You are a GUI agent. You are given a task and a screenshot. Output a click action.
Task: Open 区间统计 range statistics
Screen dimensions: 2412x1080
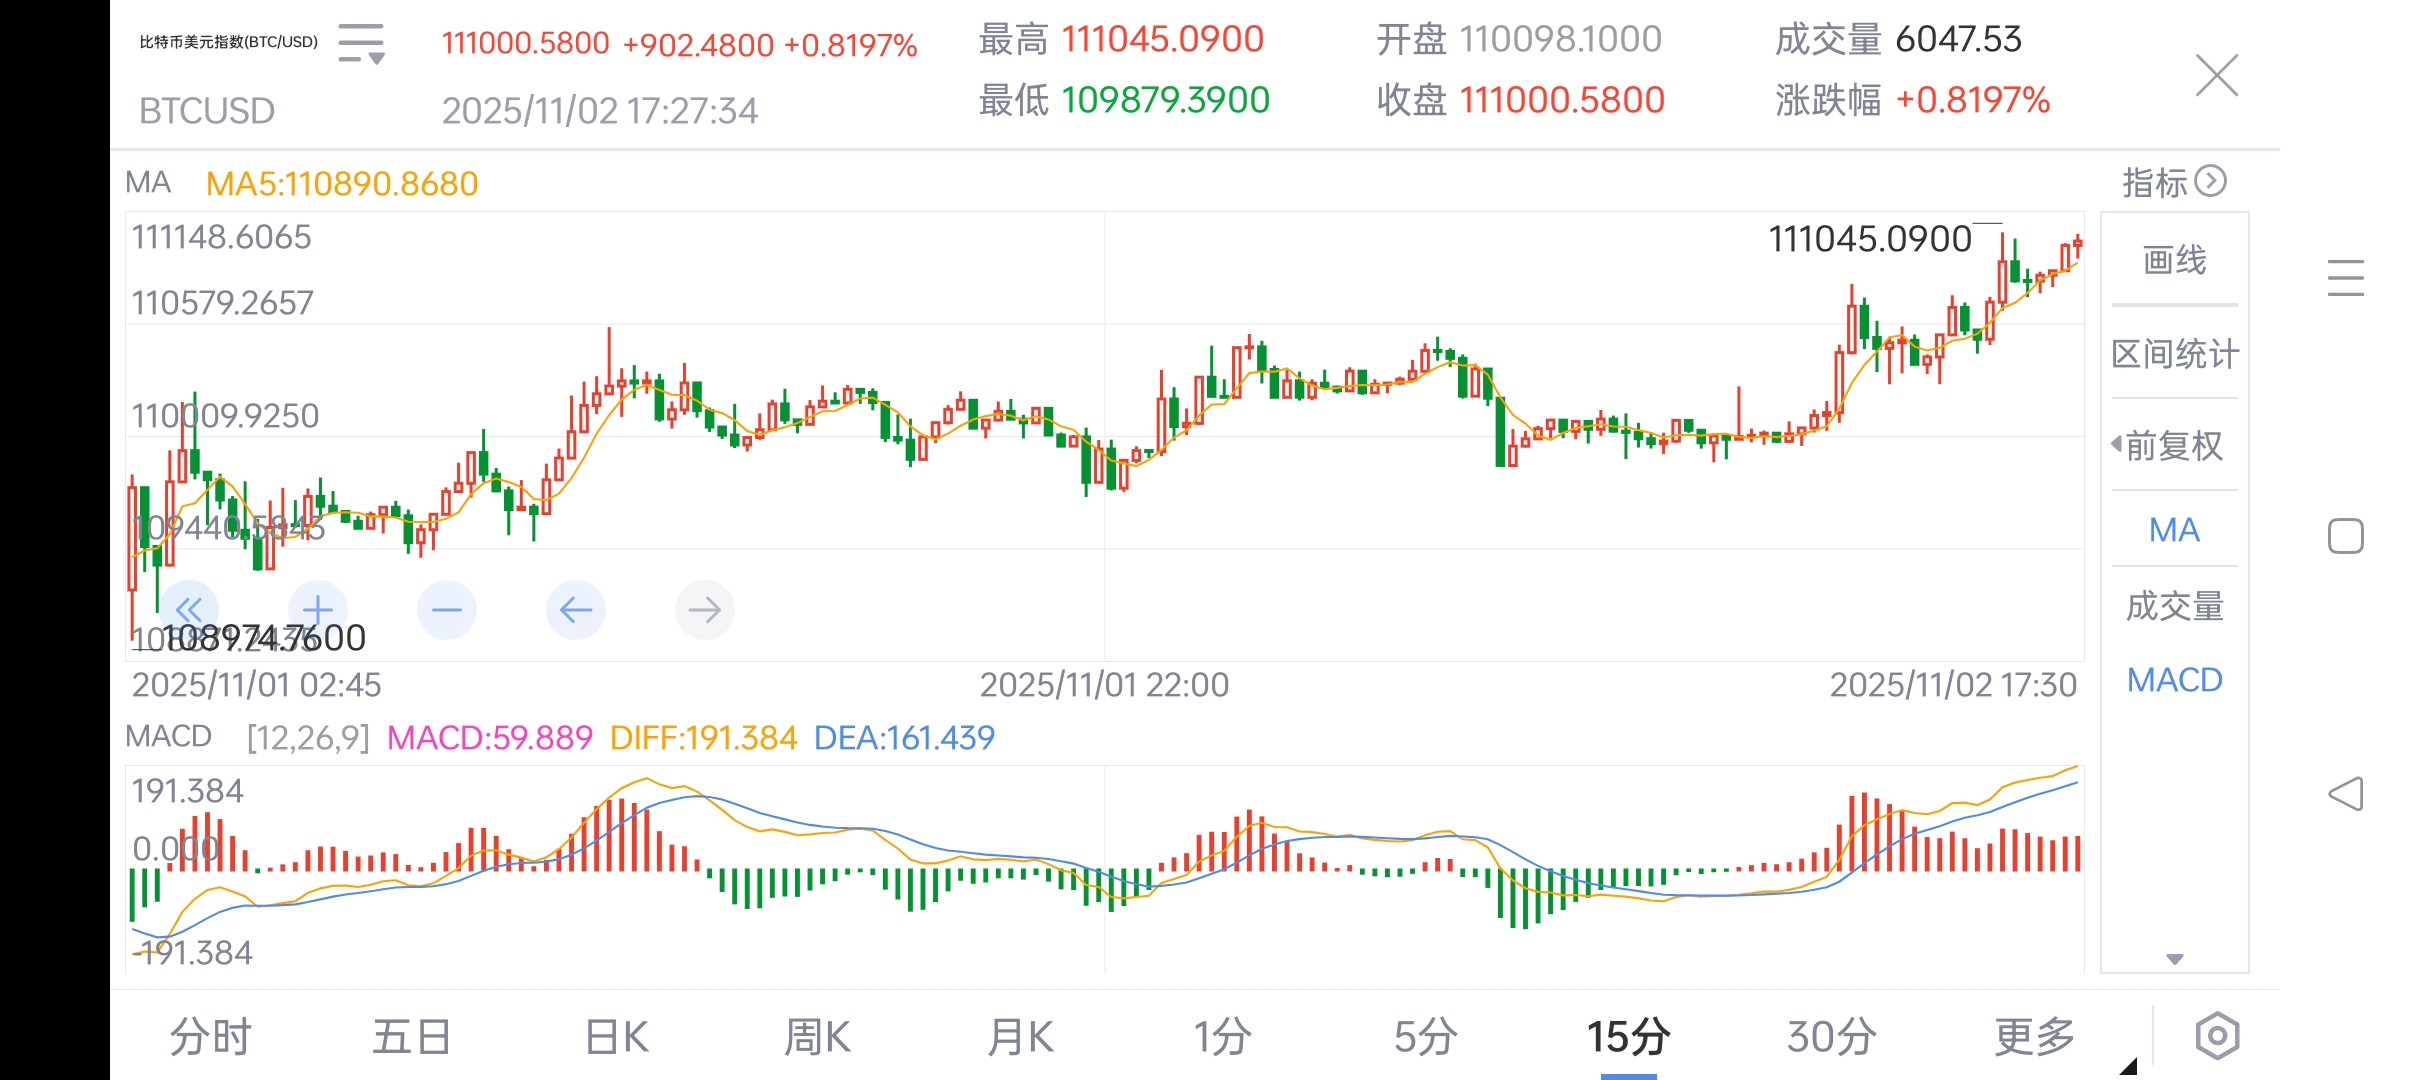click(x=2172, y=353)
